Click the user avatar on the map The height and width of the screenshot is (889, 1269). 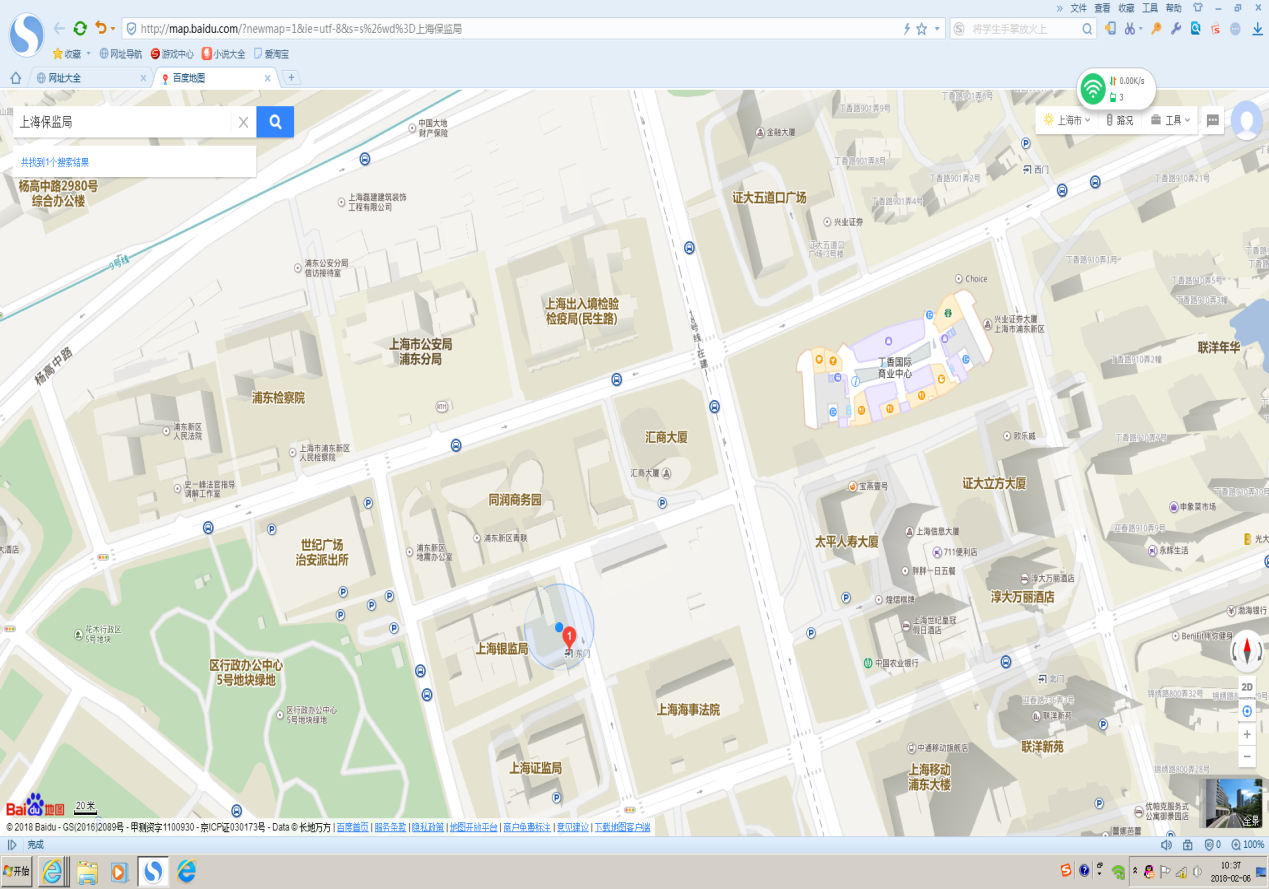(x=1247, y=120)
